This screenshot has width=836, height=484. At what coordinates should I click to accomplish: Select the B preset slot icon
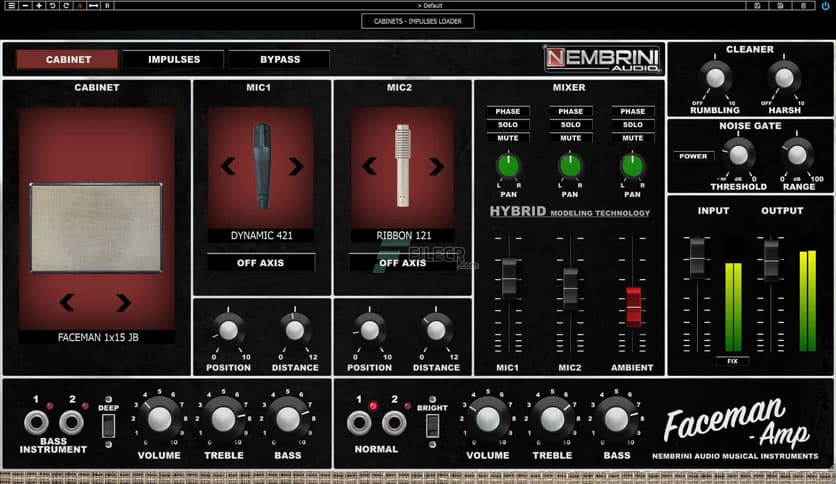(x=107, y=5)
